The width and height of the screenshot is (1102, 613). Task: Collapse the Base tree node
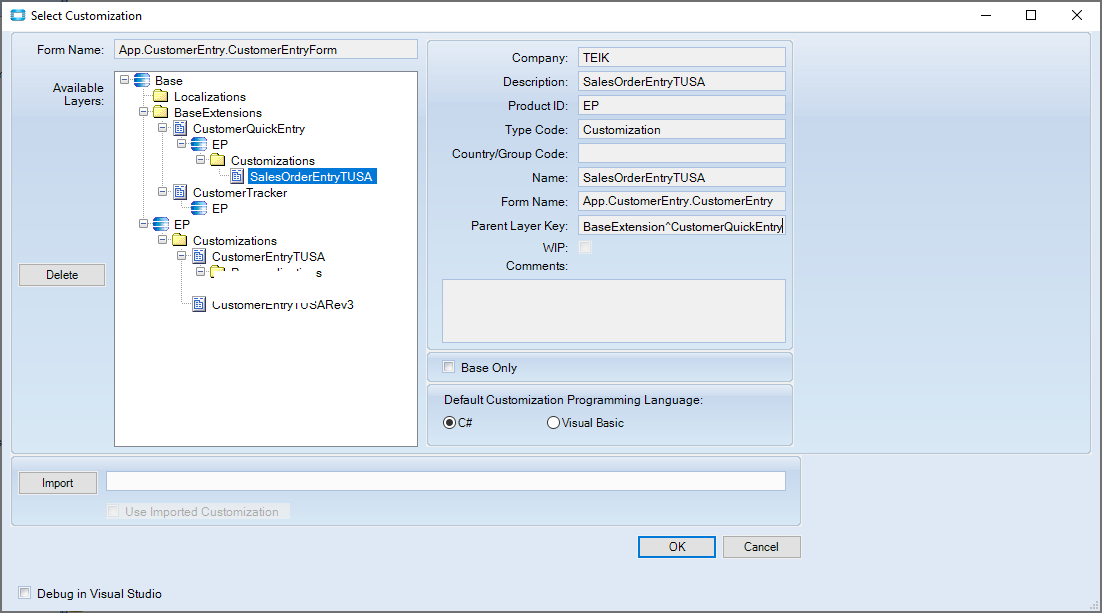click(124, 79)
